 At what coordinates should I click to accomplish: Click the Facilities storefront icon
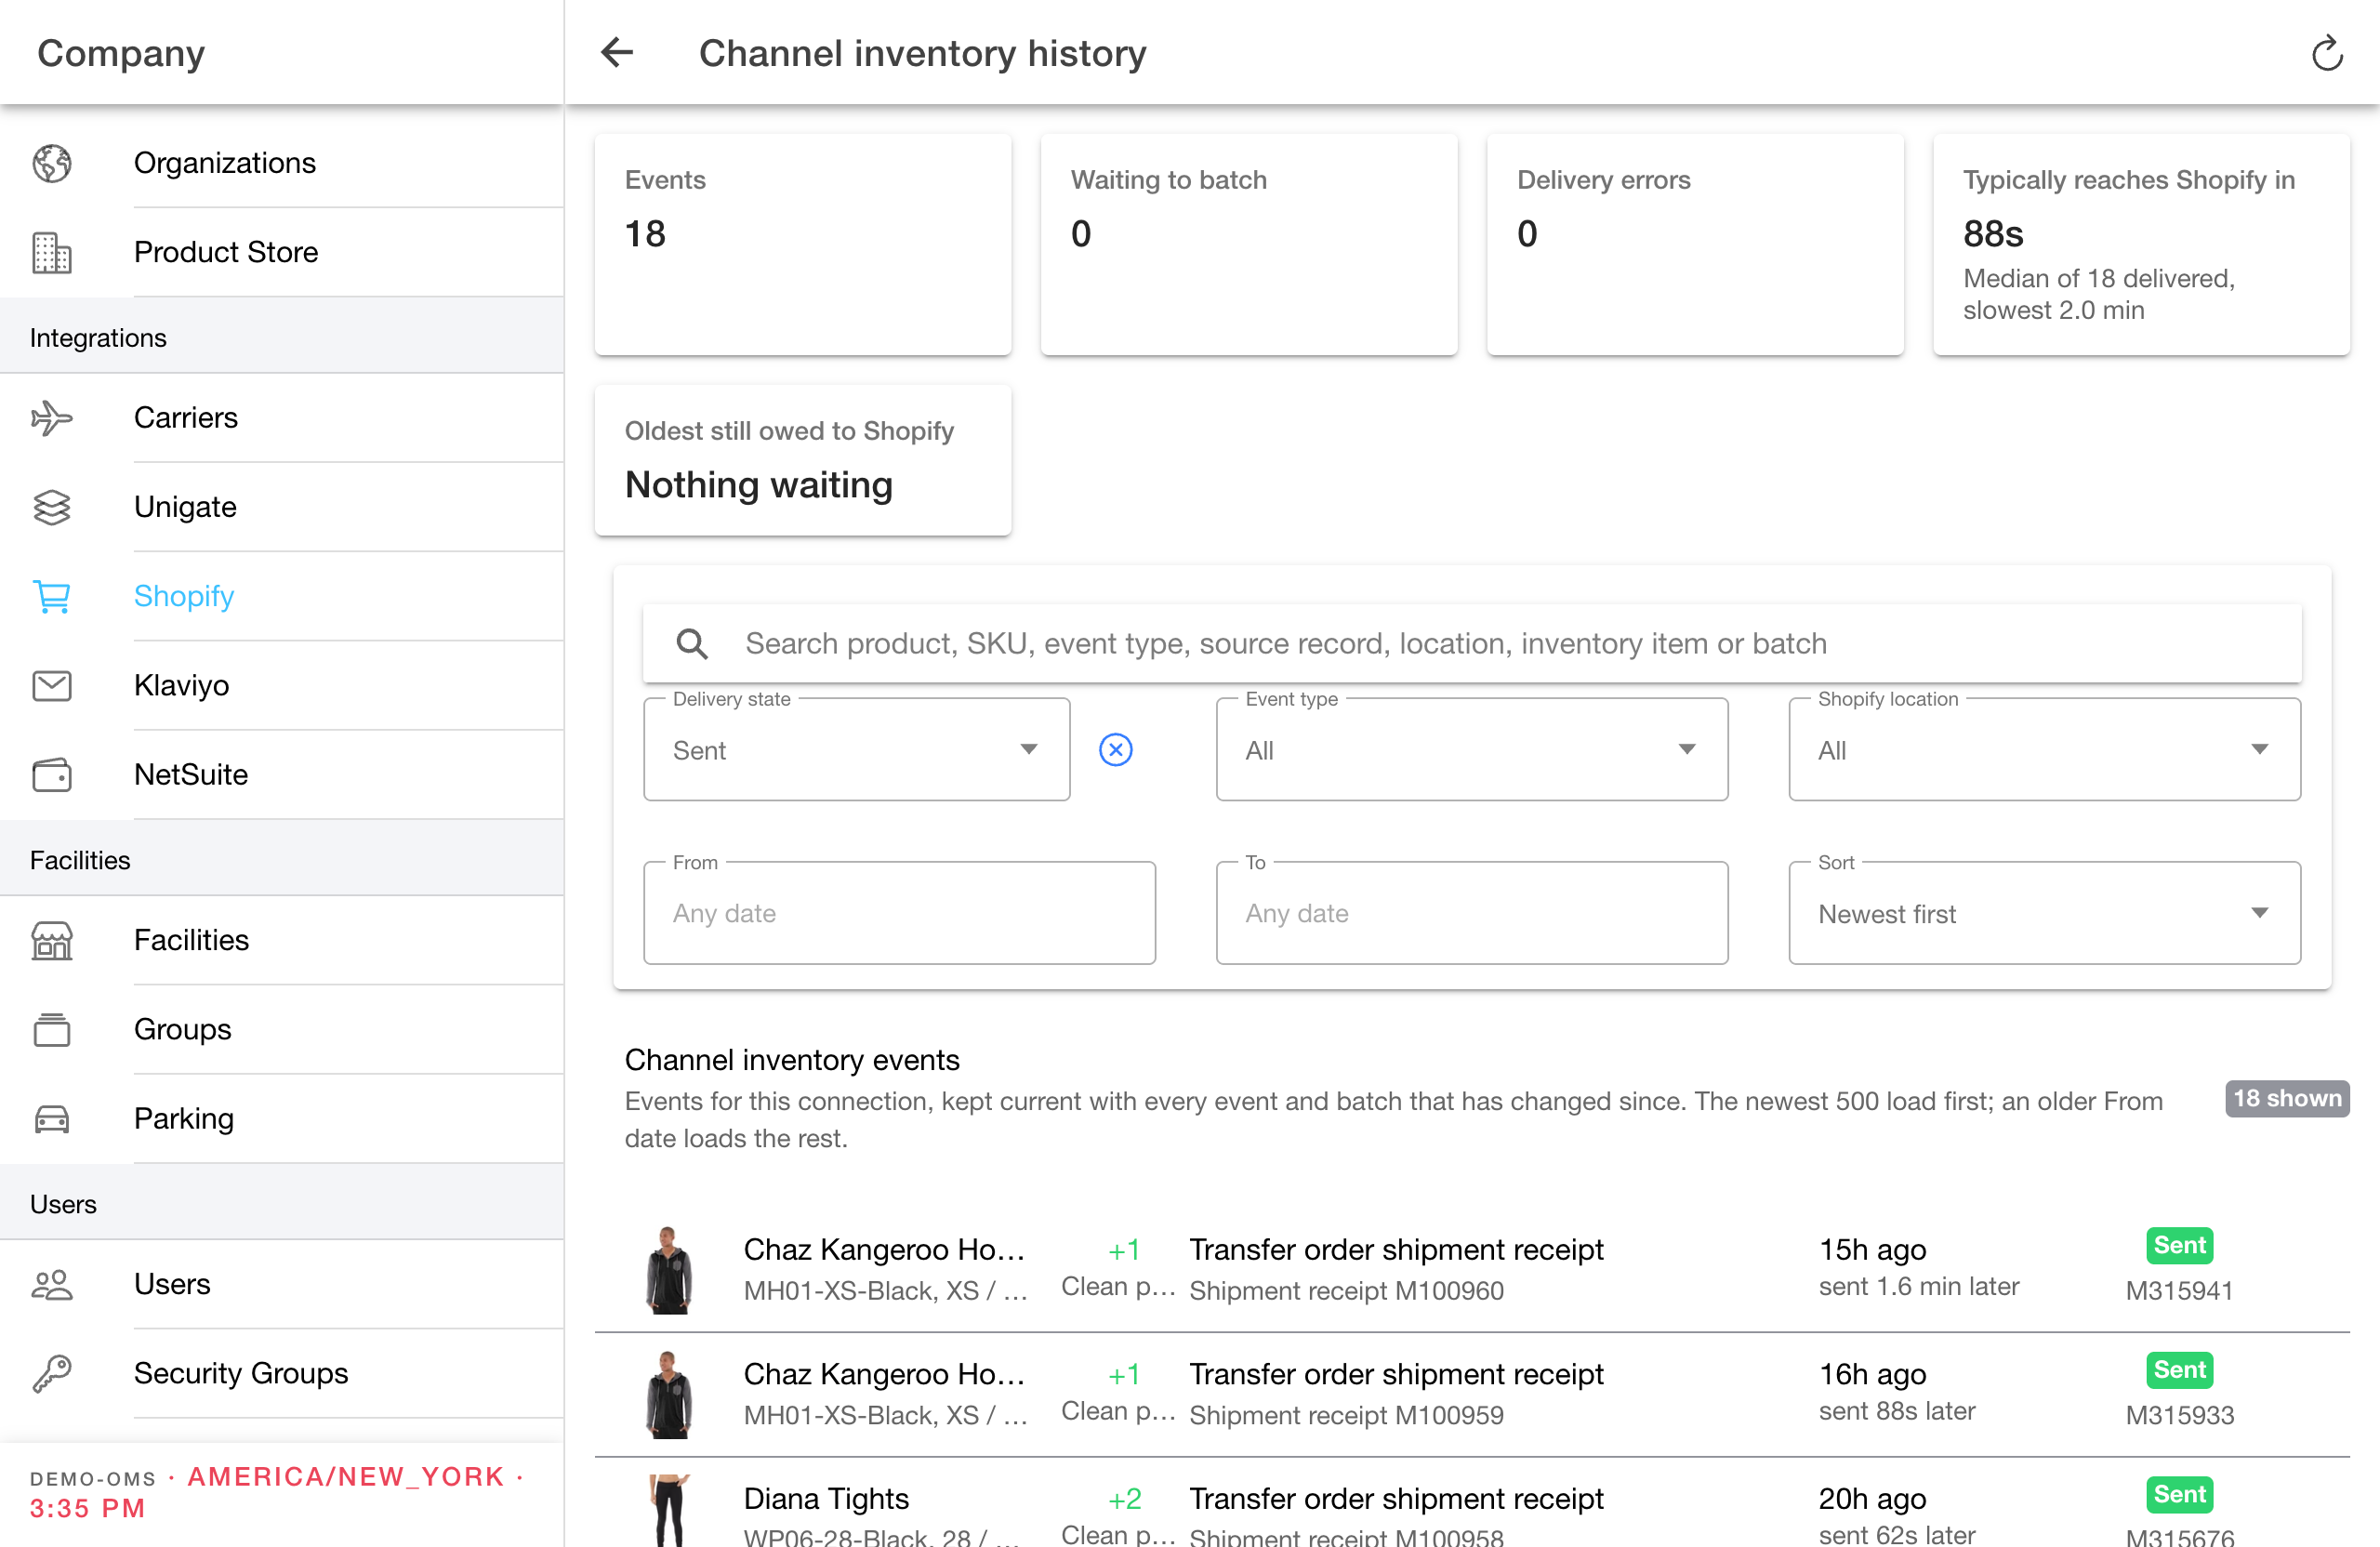(52, 940)
